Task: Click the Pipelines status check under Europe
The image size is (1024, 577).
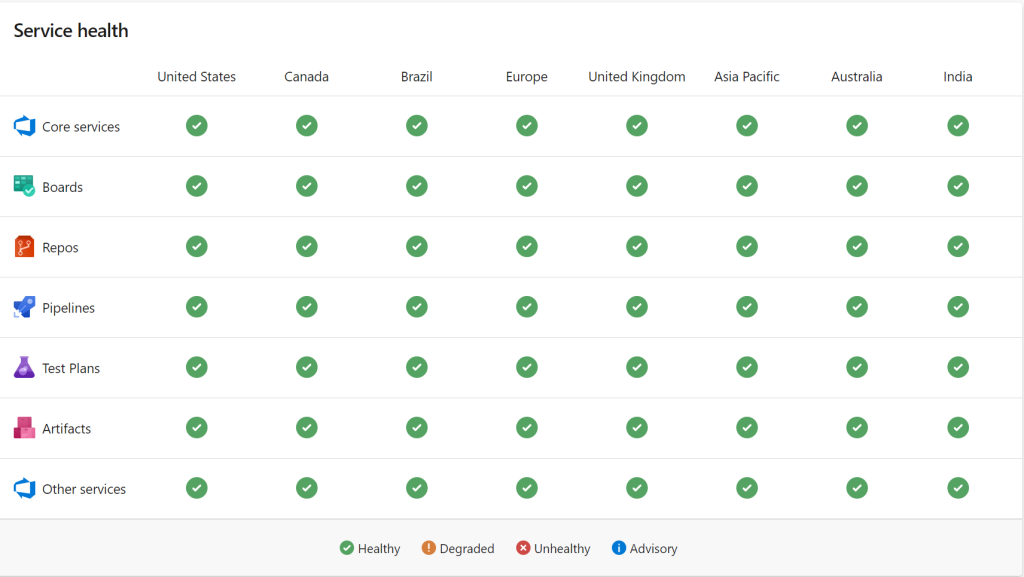Action: tap(526, 307)
